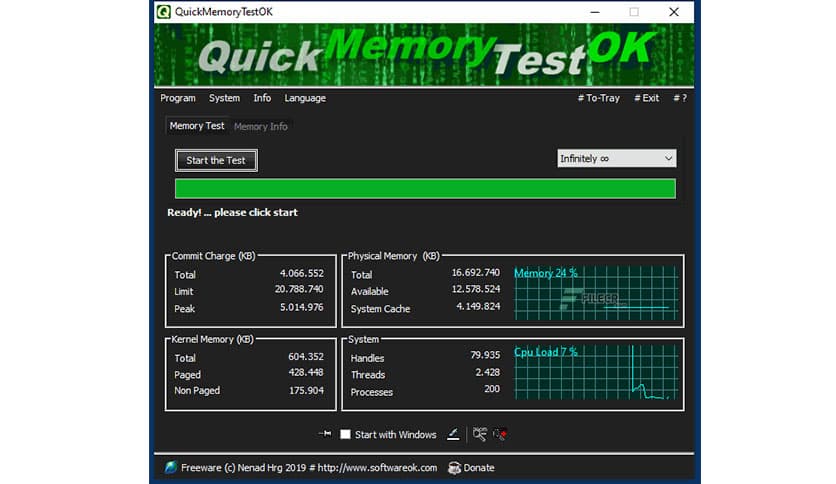Click the Peak value 5.014.976
The width and height of the screenshot is (836, 484).
[x=302, y=307]
